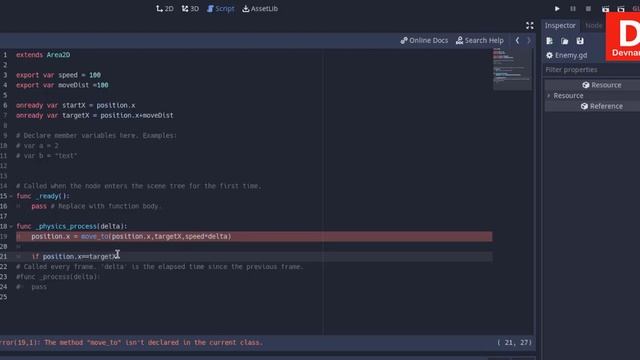Switch to the 3D workspace
This screenshot has width=640, height=360.
190,9
